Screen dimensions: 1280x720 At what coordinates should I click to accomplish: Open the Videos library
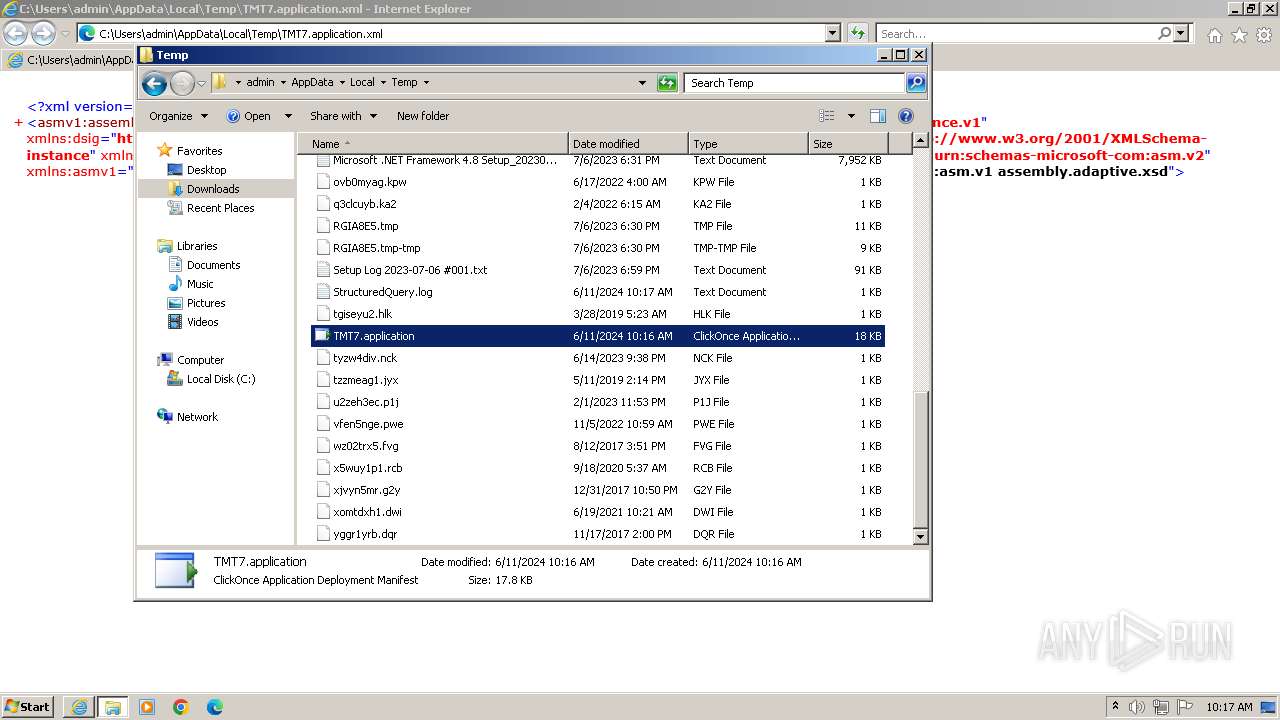(202, 322)
